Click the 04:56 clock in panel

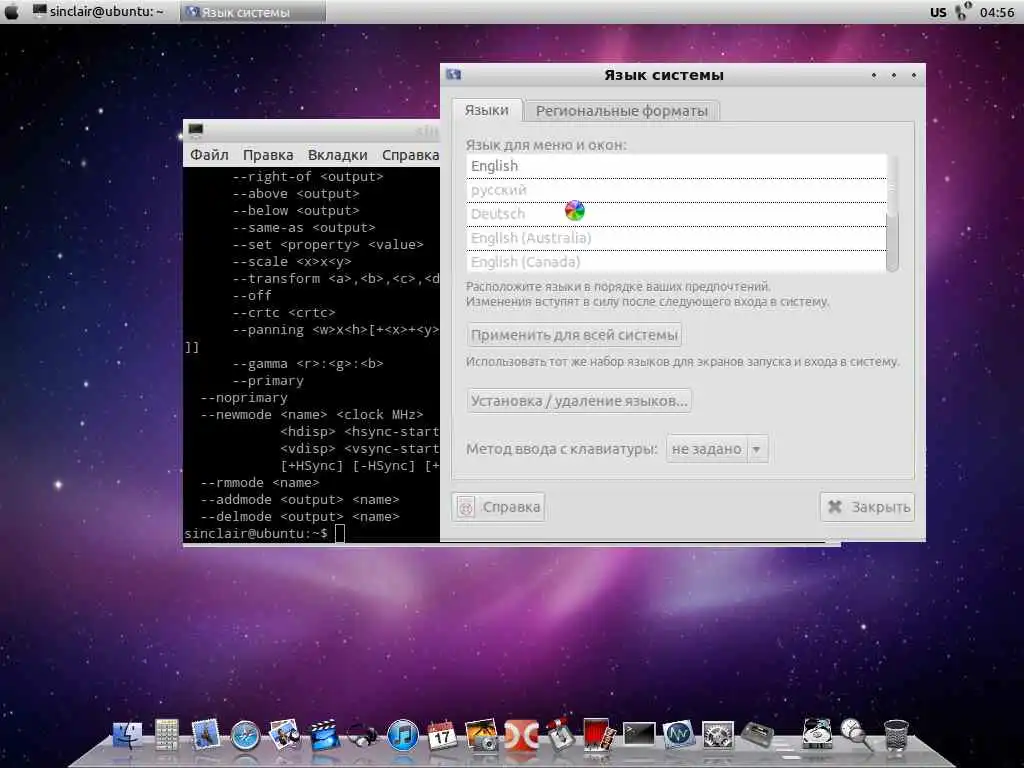coord(997,12)
